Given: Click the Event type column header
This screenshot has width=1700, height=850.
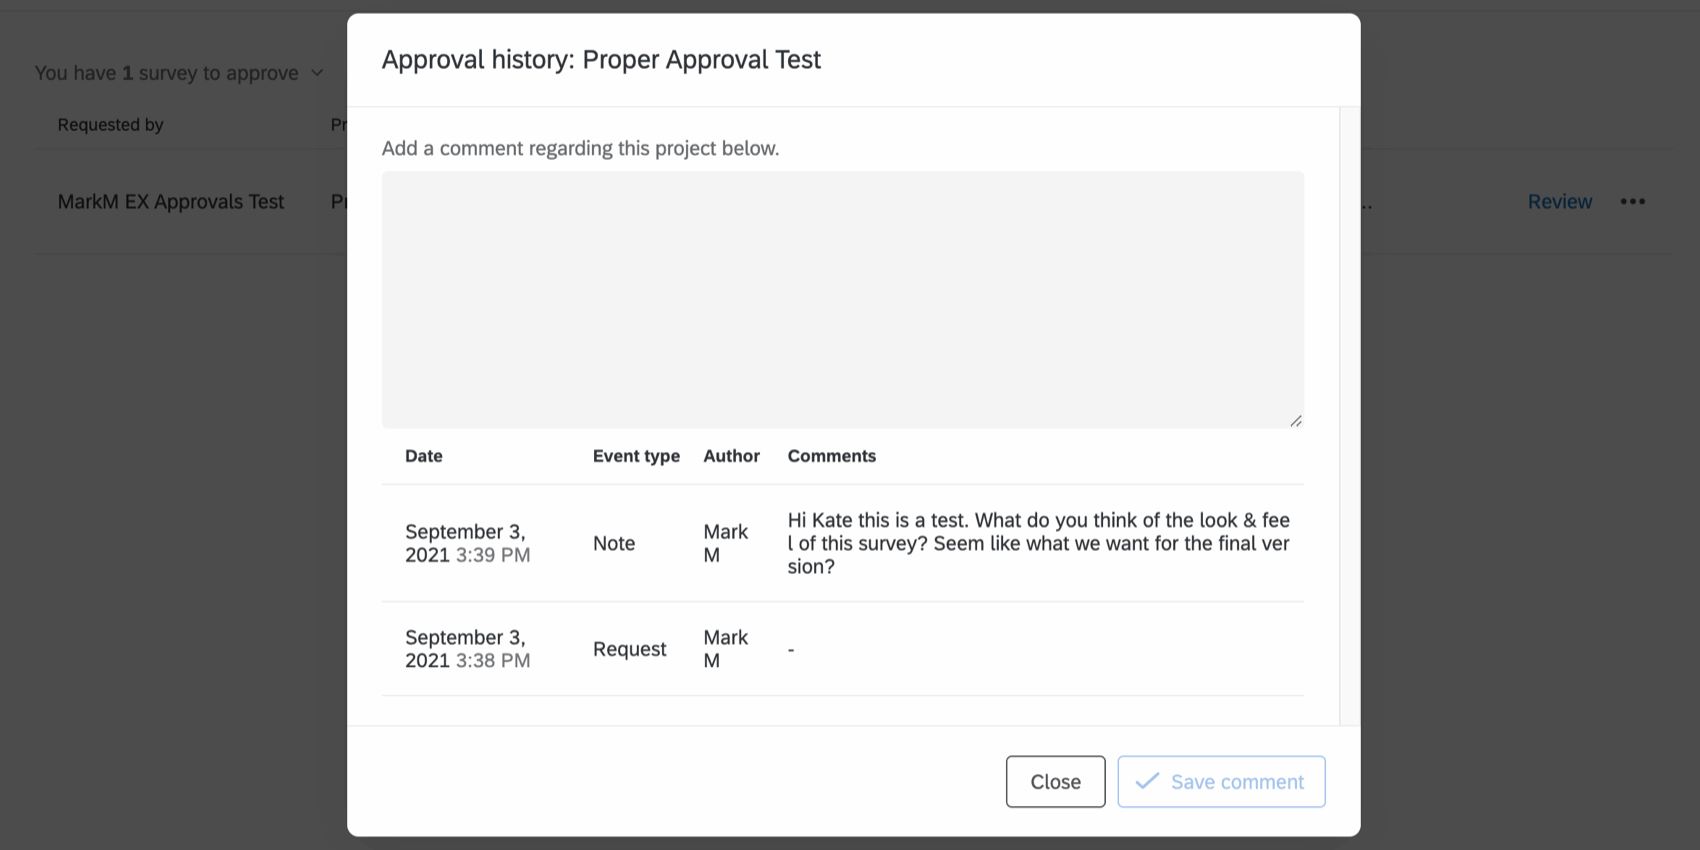Looking at the screenshot, I should (x=636, y=456).
